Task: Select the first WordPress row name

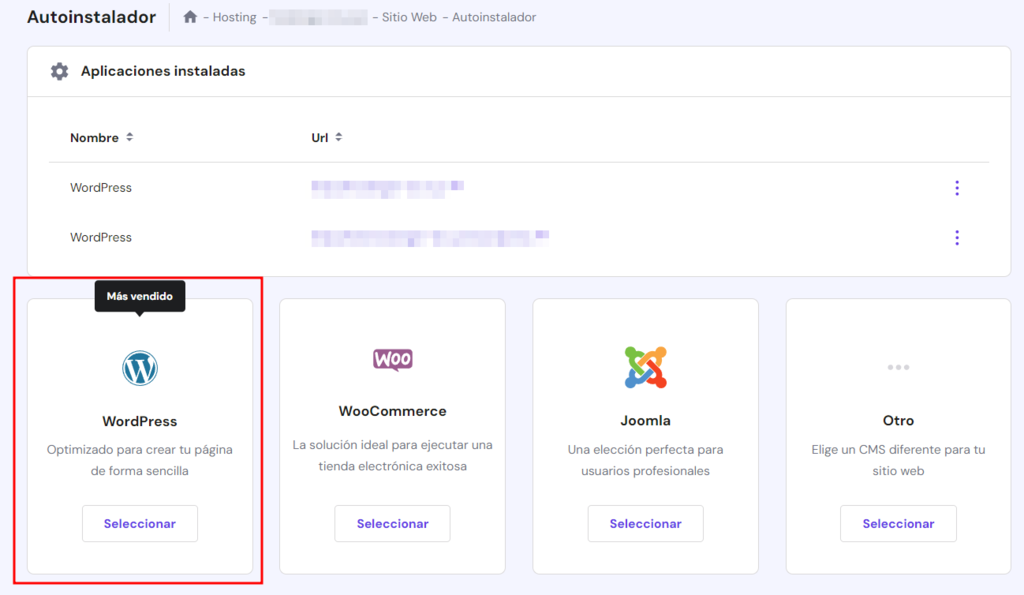Action: coord(100,187)
